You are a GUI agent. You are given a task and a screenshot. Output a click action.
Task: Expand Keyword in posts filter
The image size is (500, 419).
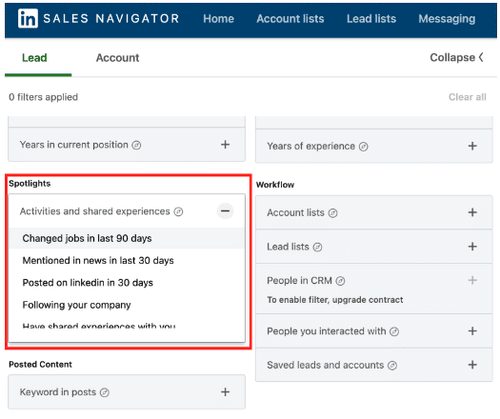click(x=225, y=392)
